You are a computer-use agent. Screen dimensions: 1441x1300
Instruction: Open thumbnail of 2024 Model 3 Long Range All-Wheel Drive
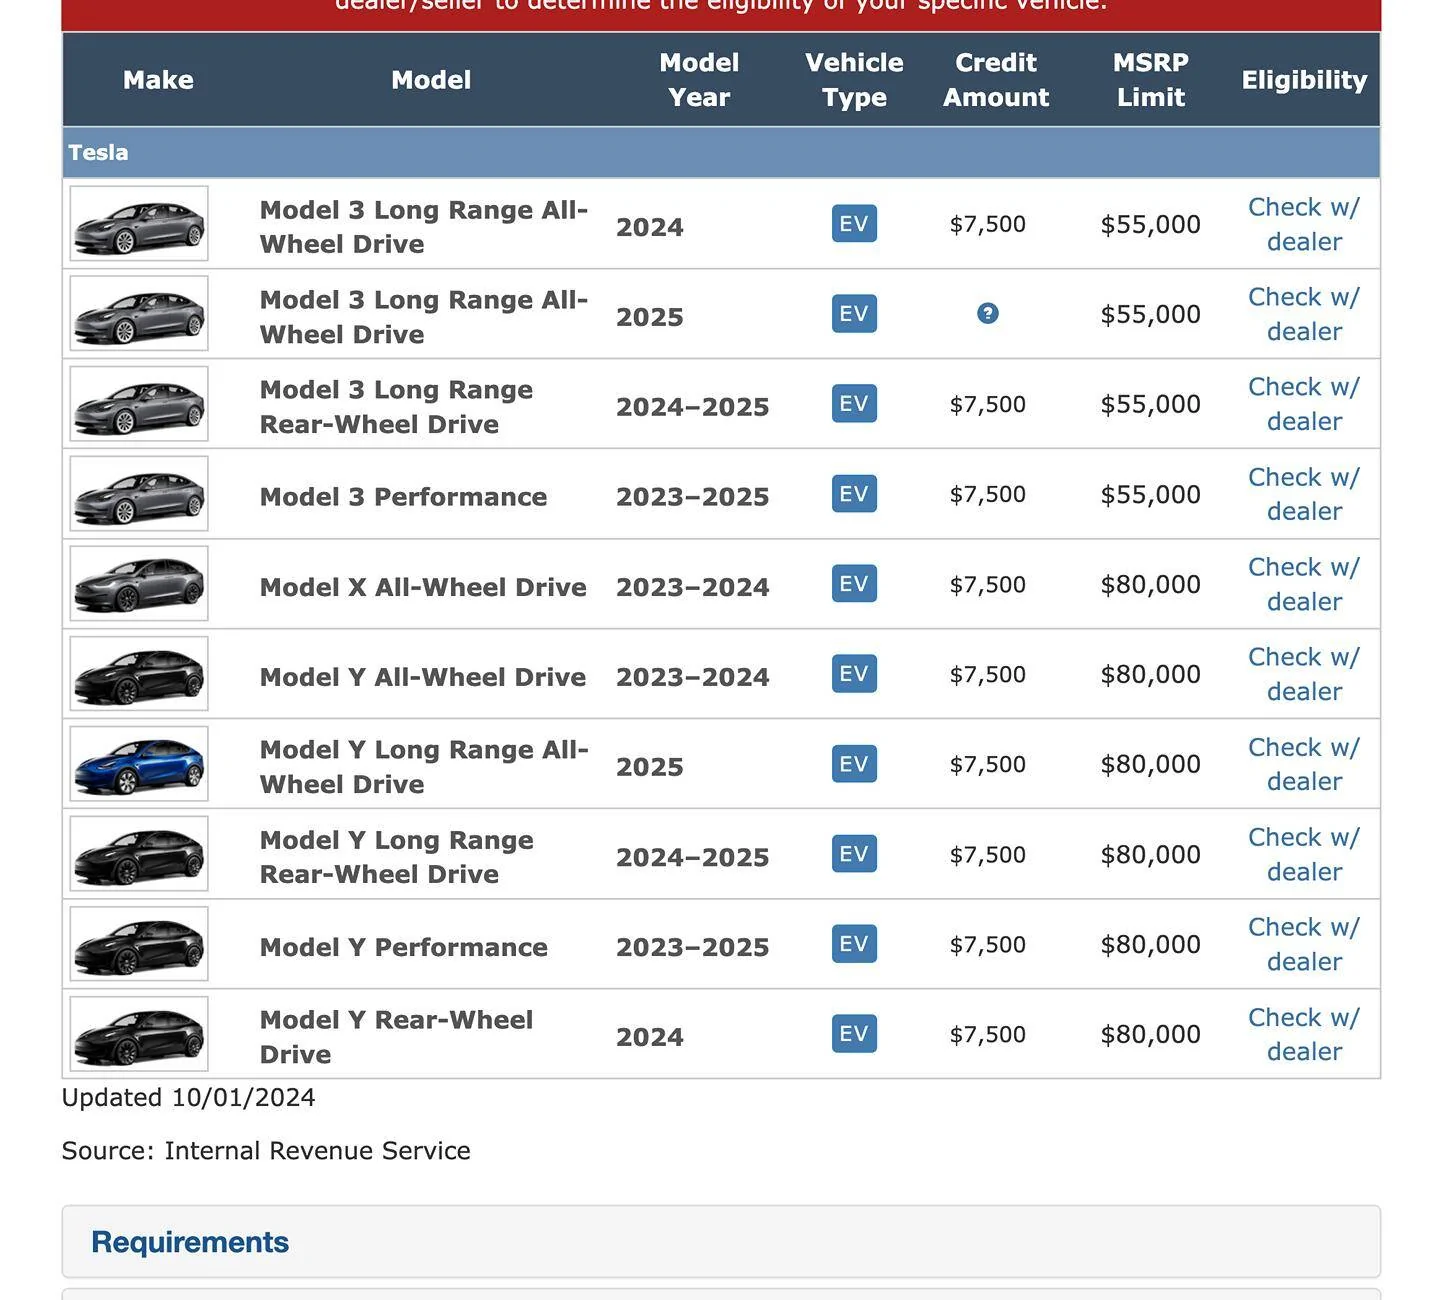139,224
